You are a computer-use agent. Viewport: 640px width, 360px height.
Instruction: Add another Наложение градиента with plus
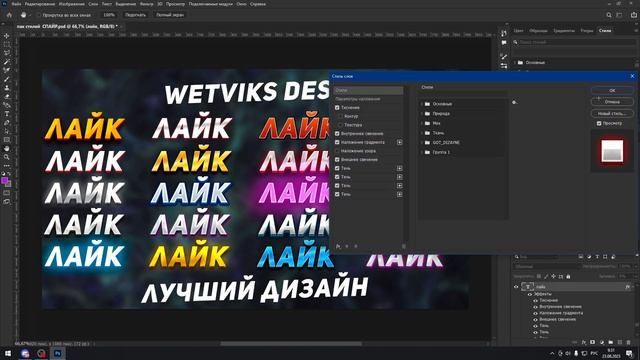pyautogui.click(x=399, y=142)
